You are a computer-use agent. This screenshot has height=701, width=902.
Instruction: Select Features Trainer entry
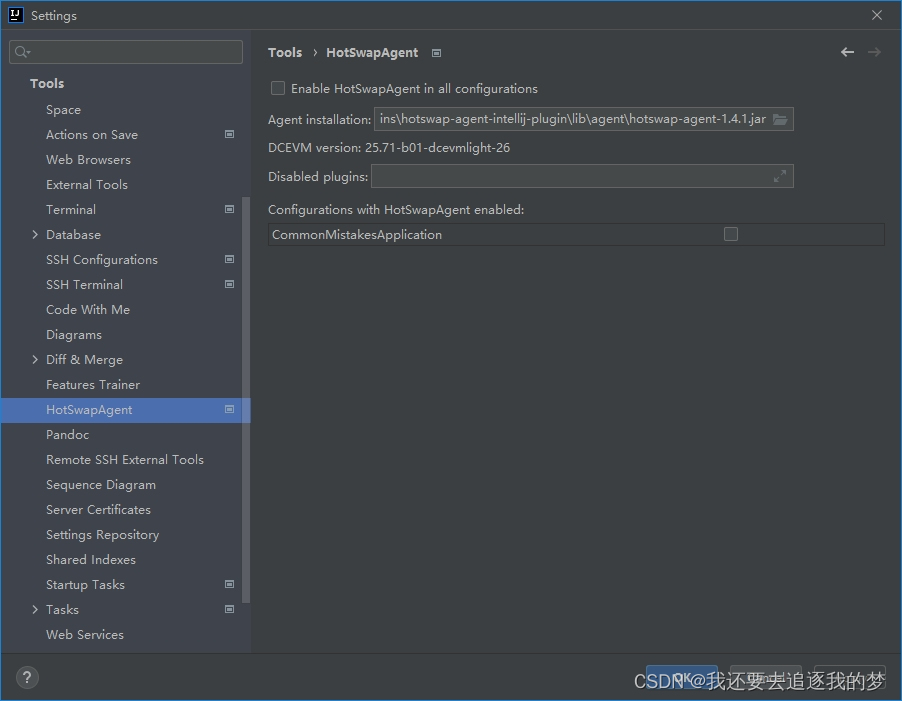click(x=93, y=385)
